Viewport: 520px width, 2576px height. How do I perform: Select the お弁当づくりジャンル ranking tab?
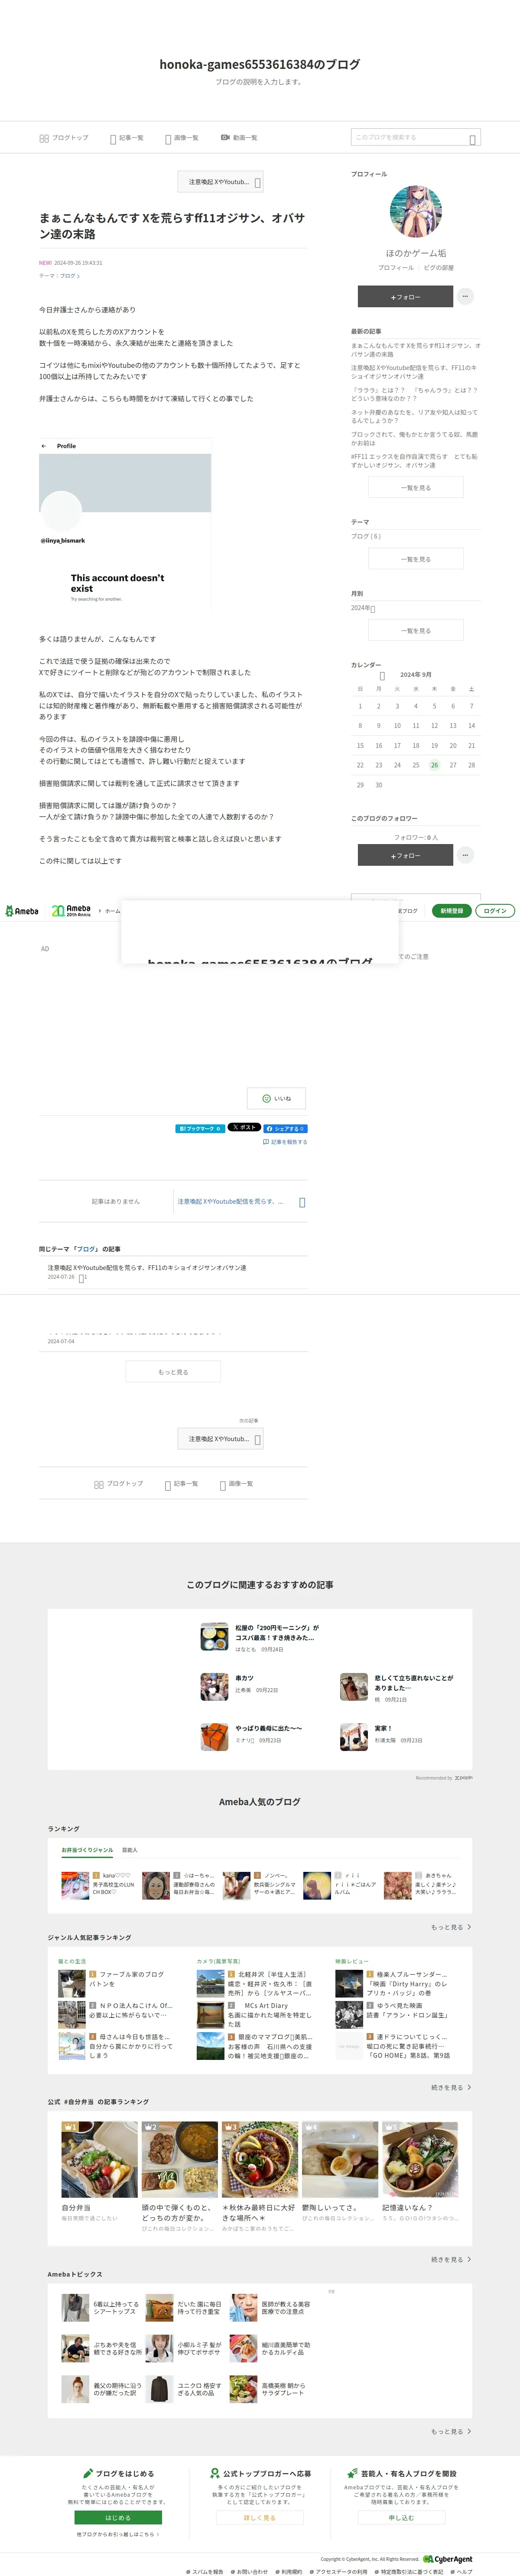pyautogui.click(x=87, y=1850)
